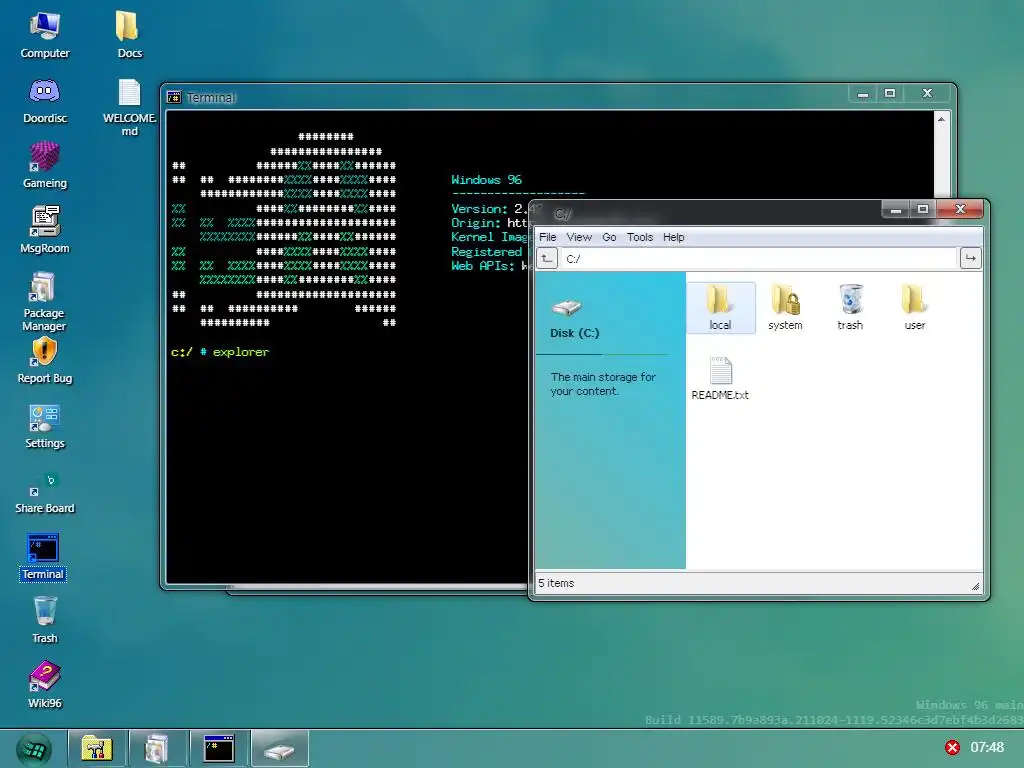Screen dimensions: 1024x768
Task: Click the Disk (C:) drive icon in sidebar
Action: (x=567, y=308)
